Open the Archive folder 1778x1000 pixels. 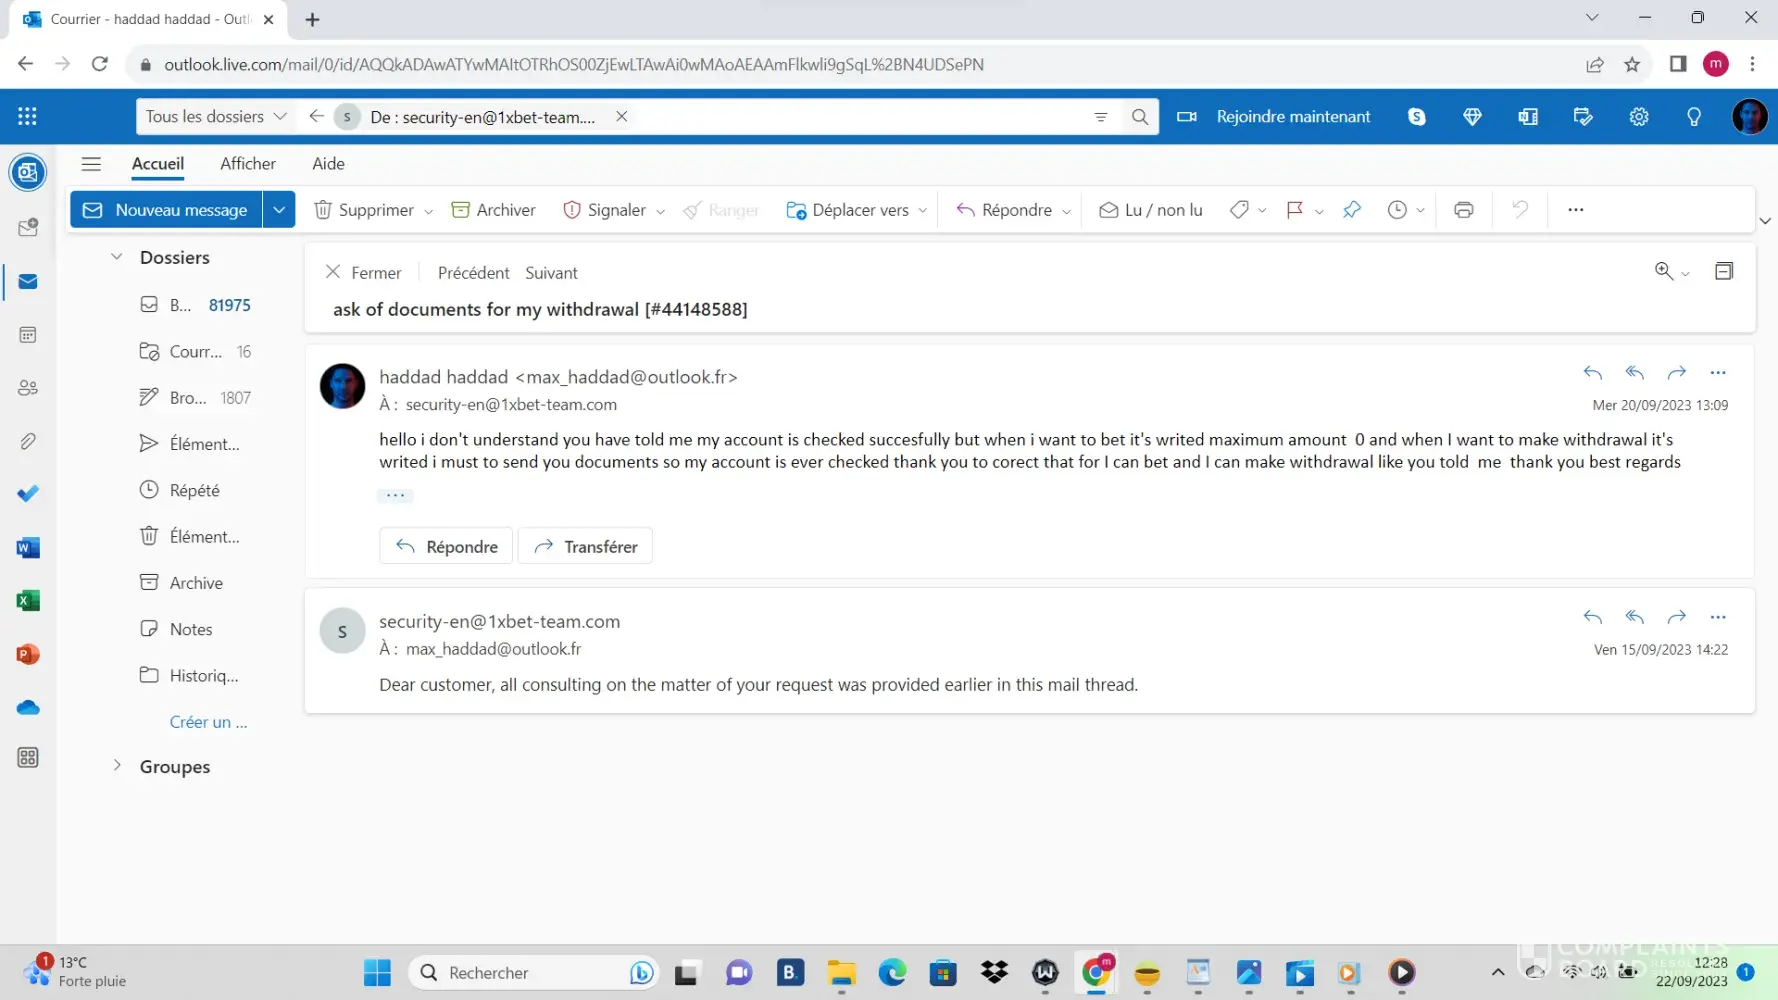(196, 583)
